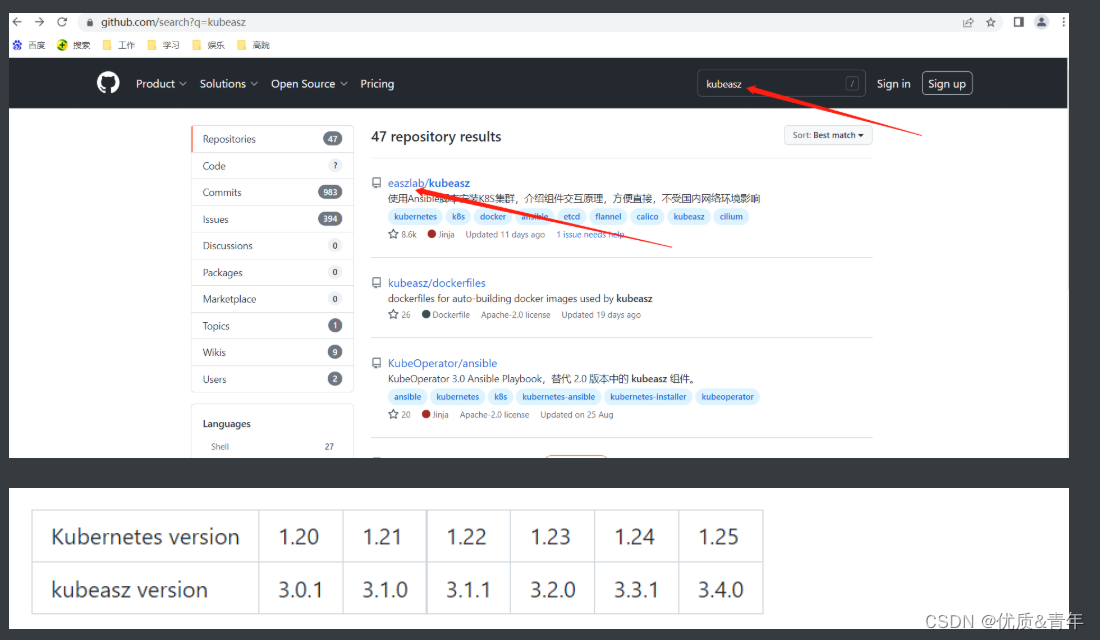Image resolution: width=1100 pixels, height=640 pixels.
Task: Click the star icon of KubeOperator/ansible
Action: 393,414
